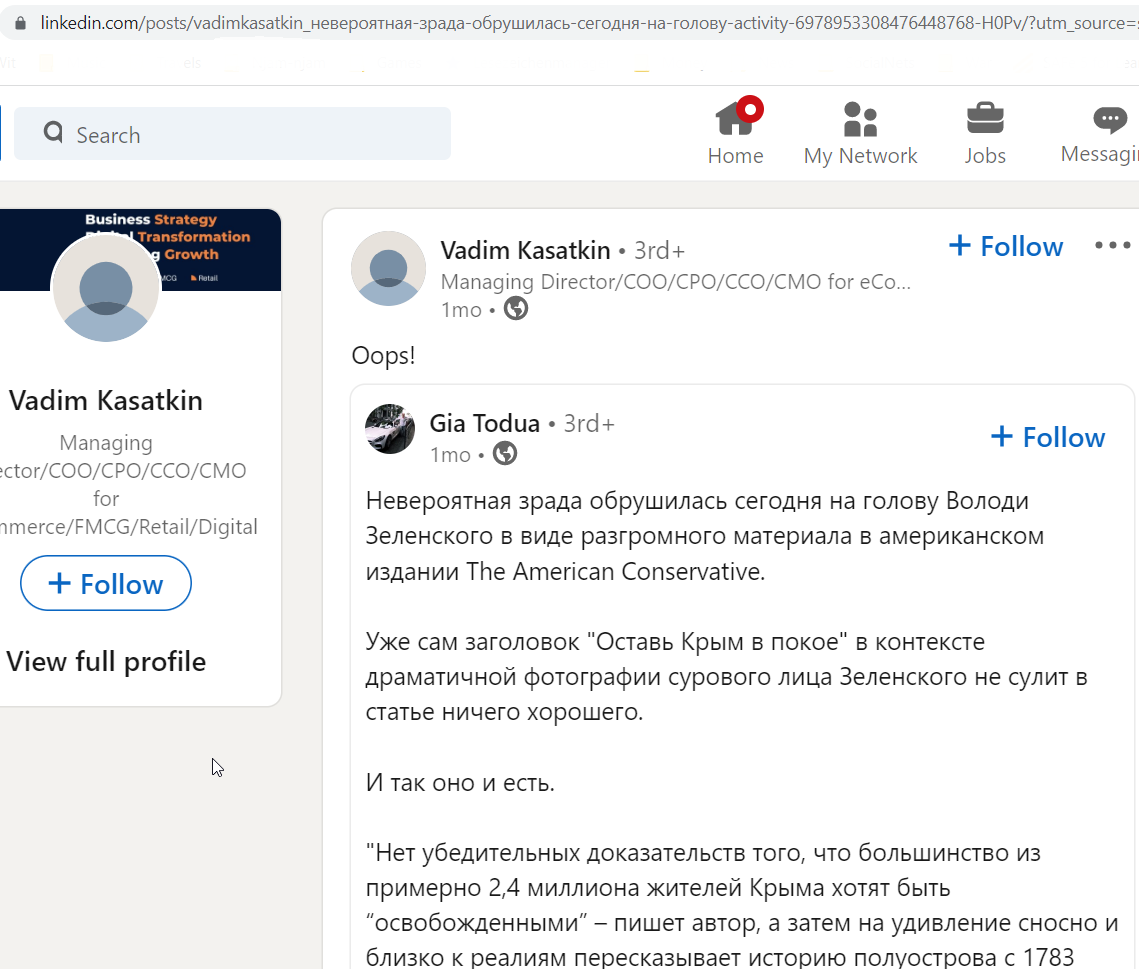Click the paragraph starting 'Нет убедительных доказательств'
Image resolution: width=1139 pixels, height=969 pixels.
(x=742, y=905)
